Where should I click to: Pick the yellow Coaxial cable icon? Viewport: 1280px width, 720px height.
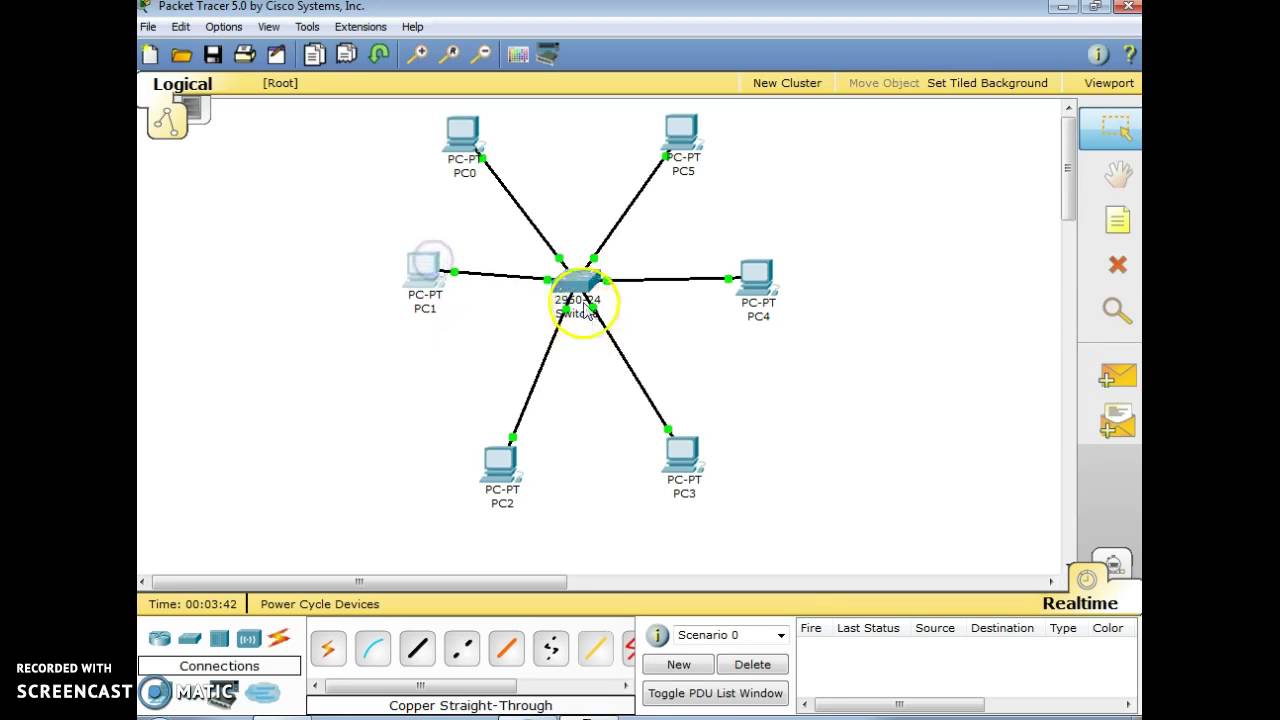click(x=595, y=649)
